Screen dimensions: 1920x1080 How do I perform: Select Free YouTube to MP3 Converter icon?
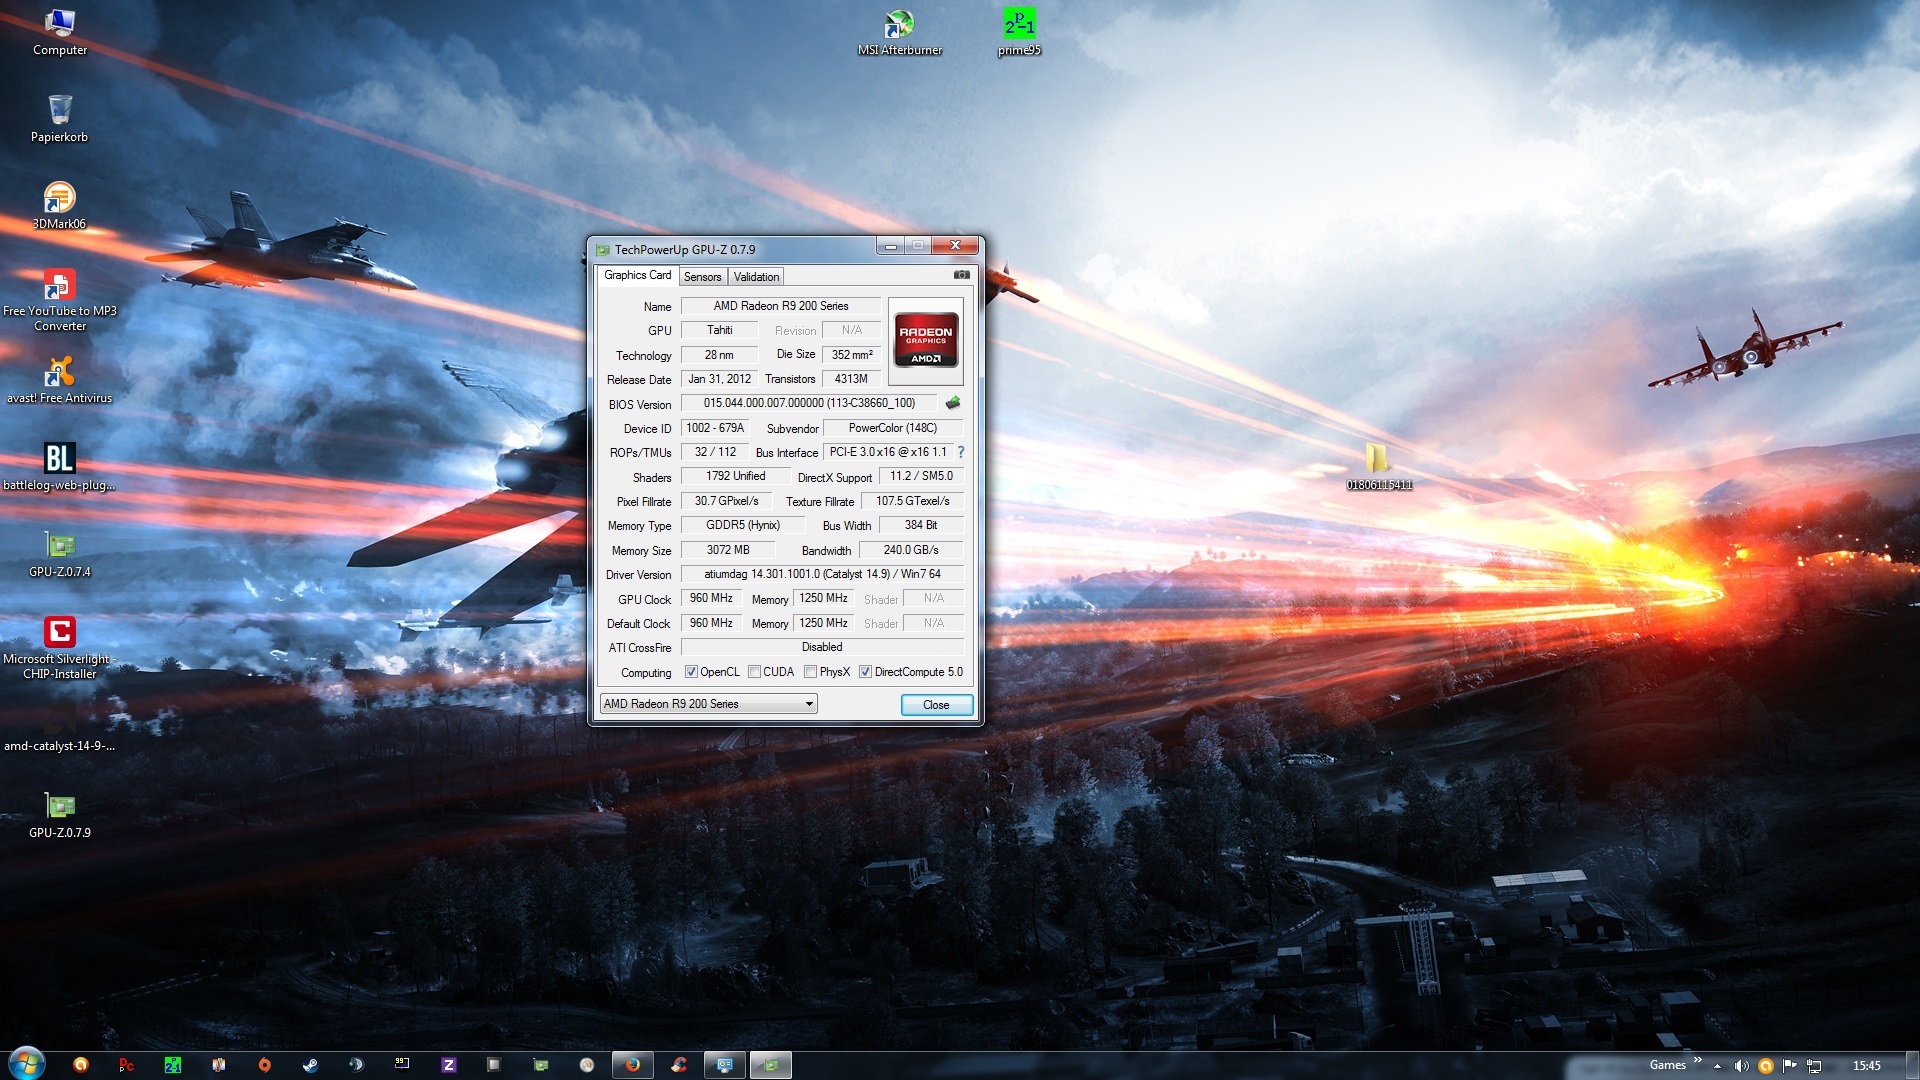pyautogui.click(x=60, y=300)
